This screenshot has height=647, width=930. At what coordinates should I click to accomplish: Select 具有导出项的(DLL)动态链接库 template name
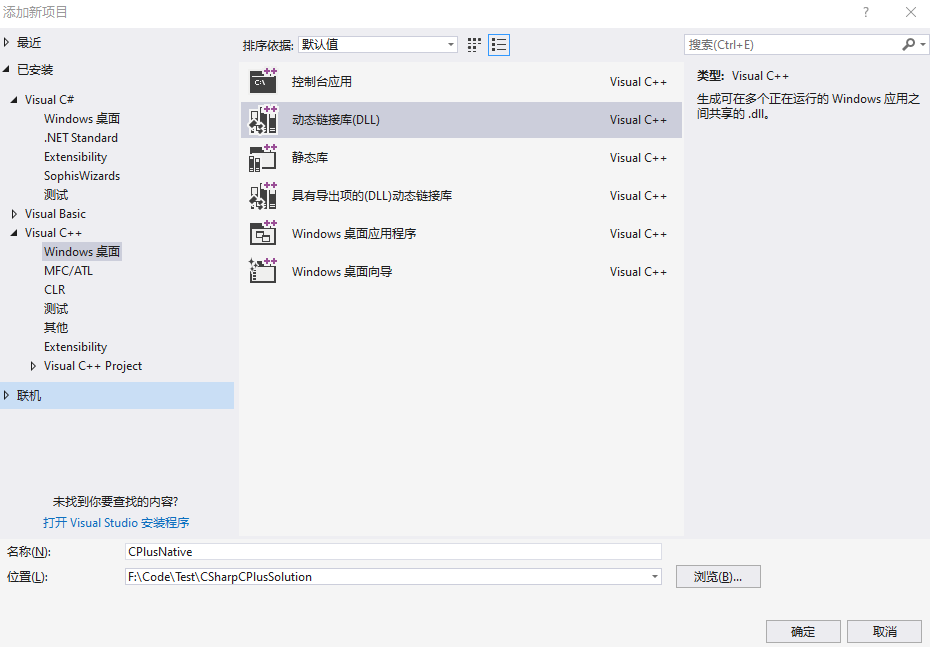[372, 196]
